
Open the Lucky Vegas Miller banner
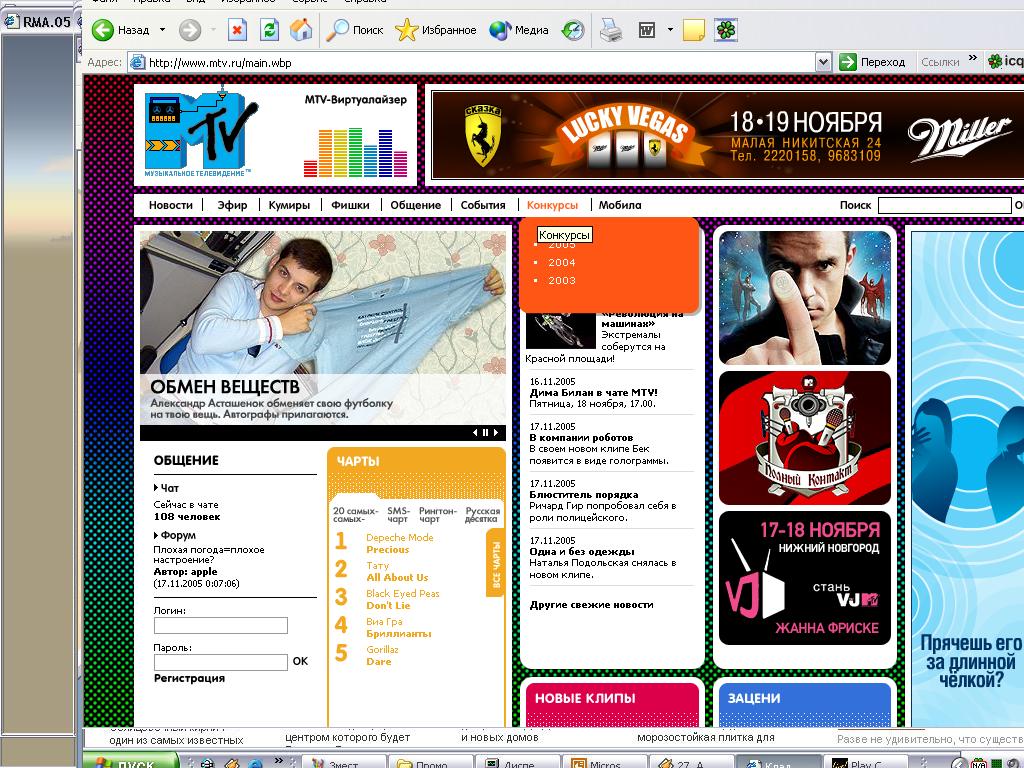tap(728, 135)
